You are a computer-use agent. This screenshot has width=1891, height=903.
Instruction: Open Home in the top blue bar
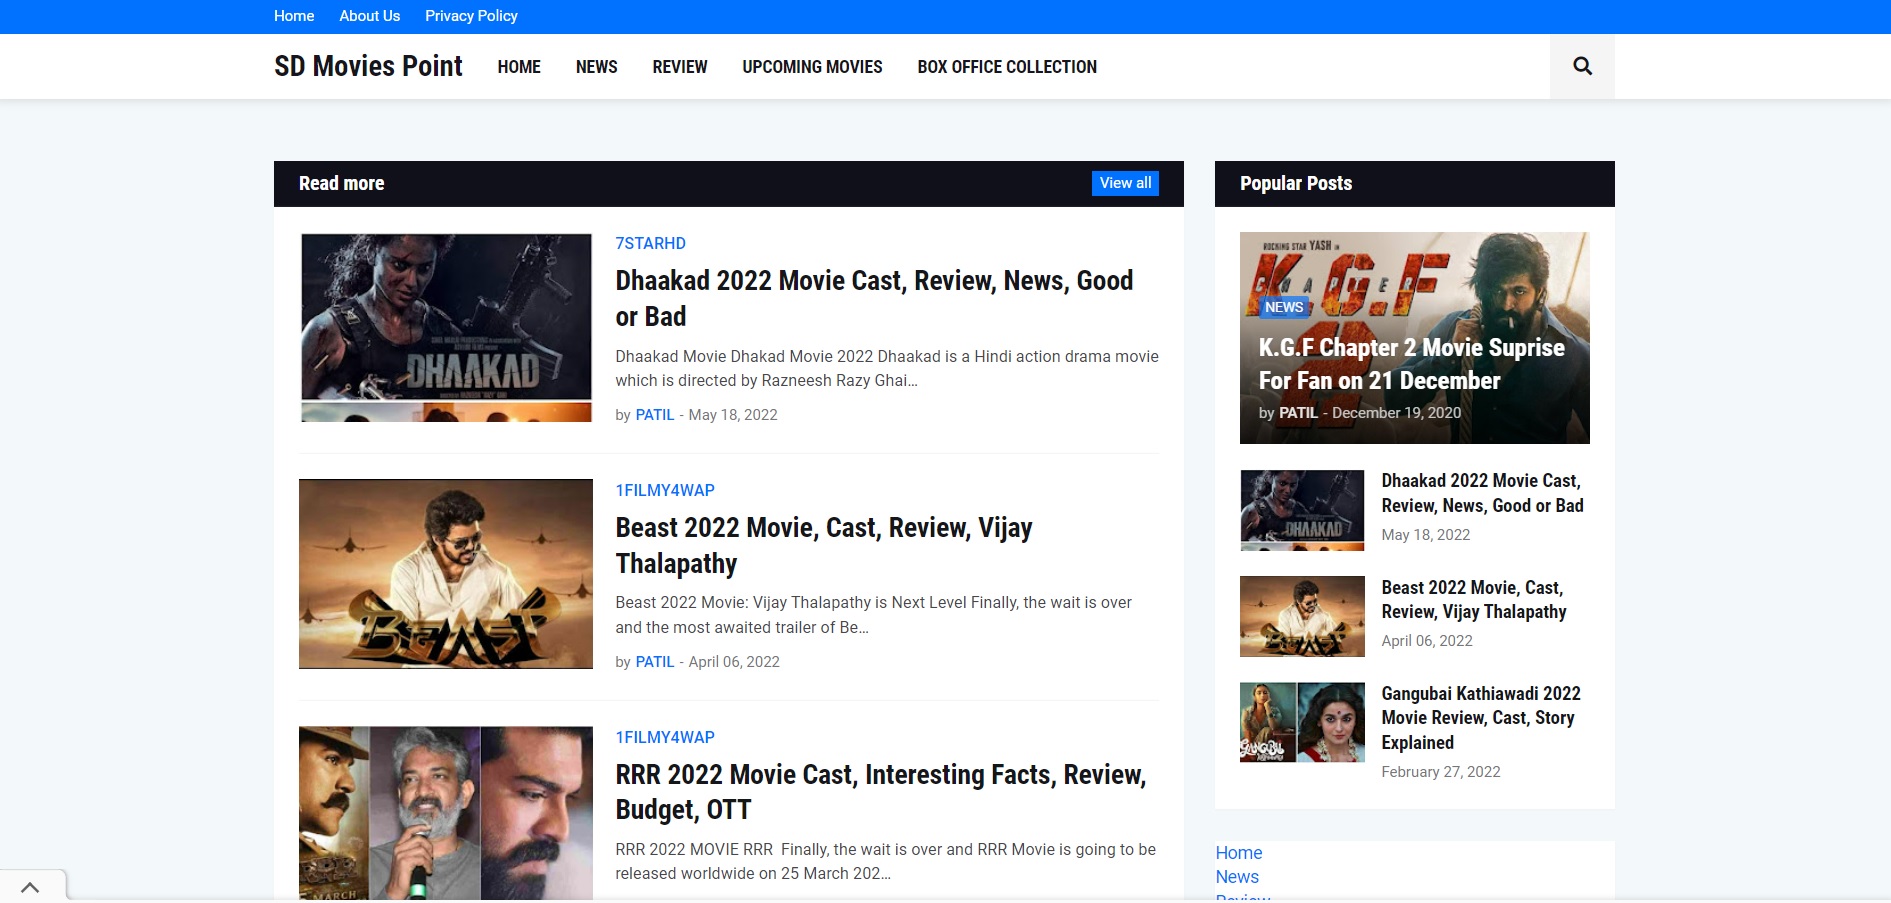294,16
